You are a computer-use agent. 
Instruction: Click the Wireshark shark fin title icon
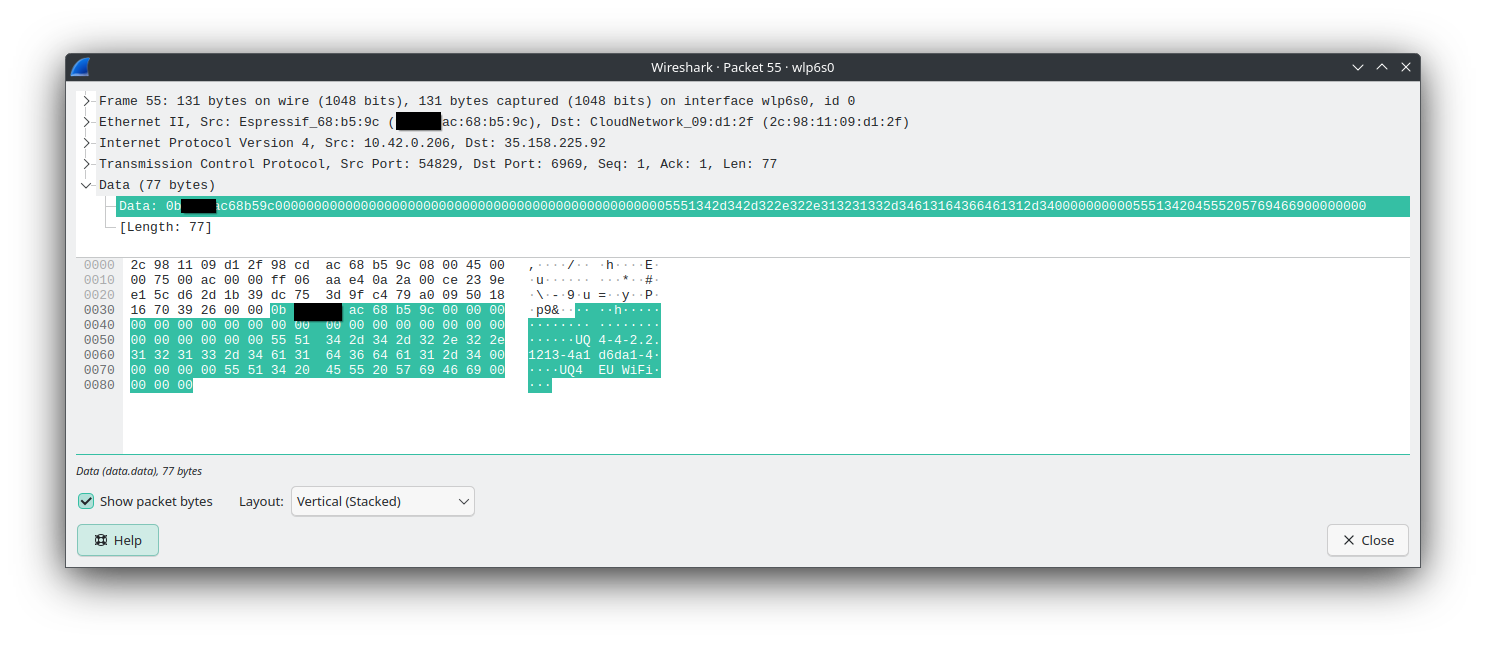click(x=80, y=67)
